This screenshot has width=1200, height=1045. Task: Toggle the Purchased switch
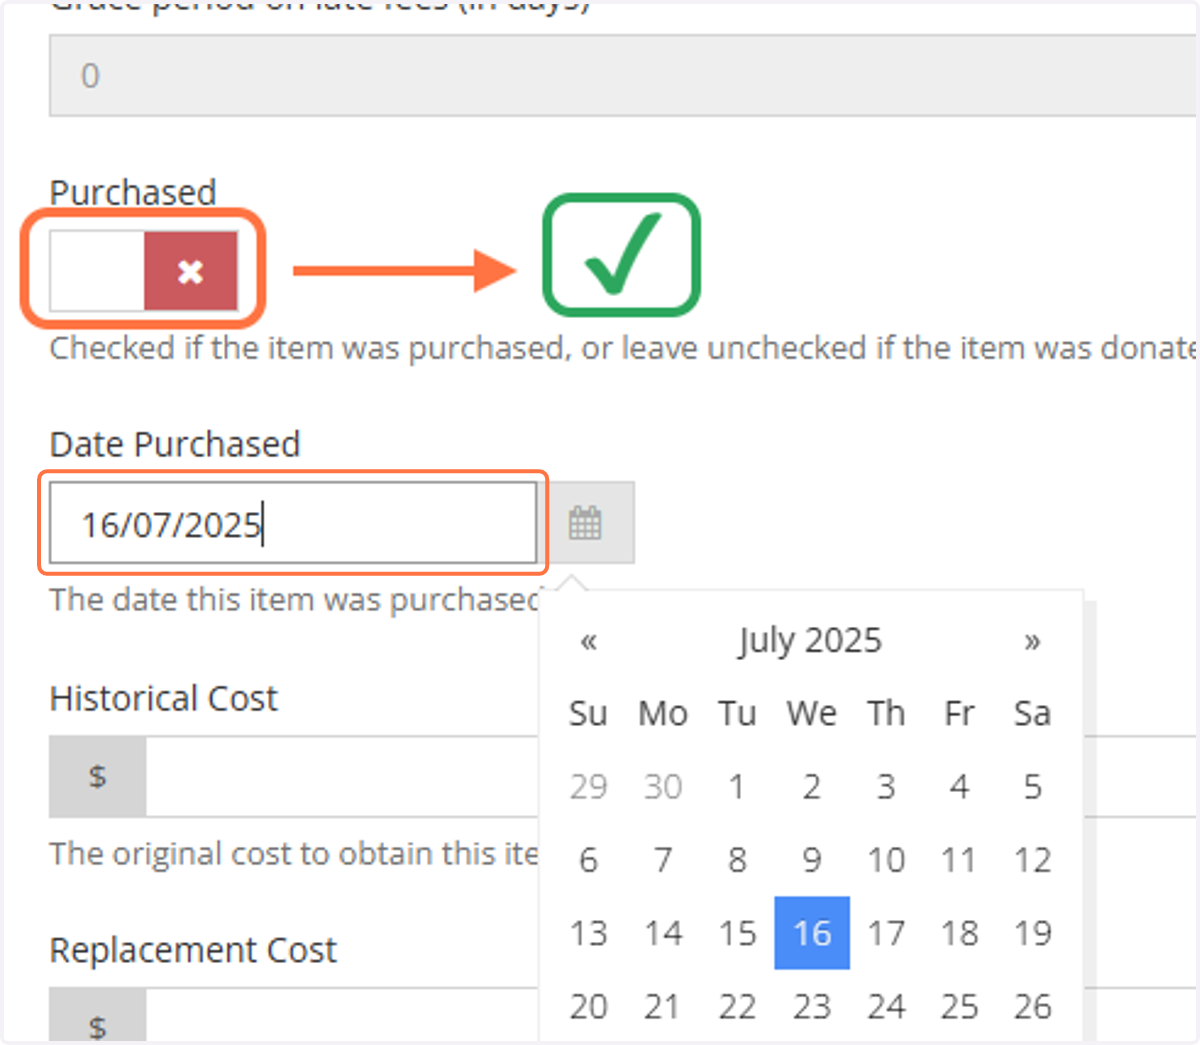144,271
